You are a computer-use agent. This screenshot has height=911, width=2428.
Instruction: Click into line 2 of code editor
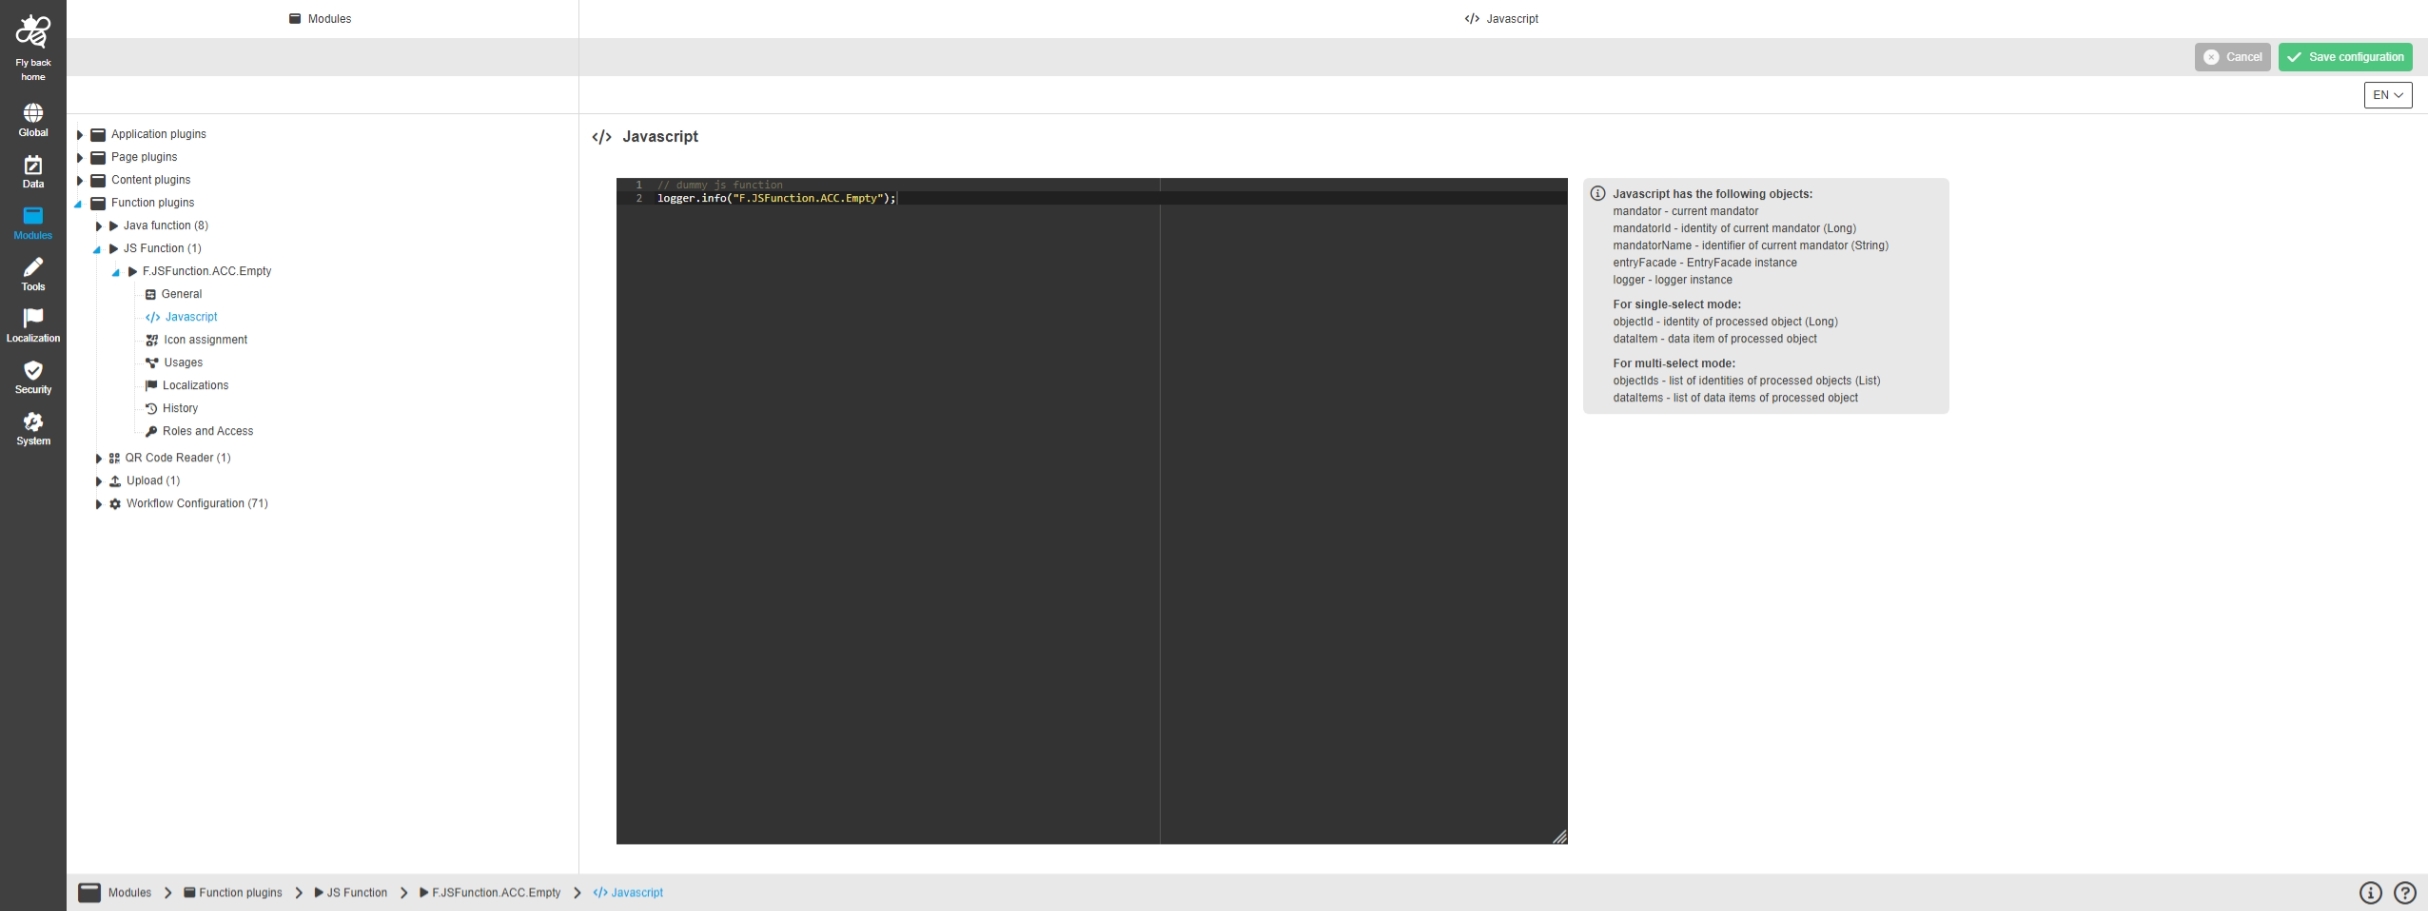click(1000, 199)
